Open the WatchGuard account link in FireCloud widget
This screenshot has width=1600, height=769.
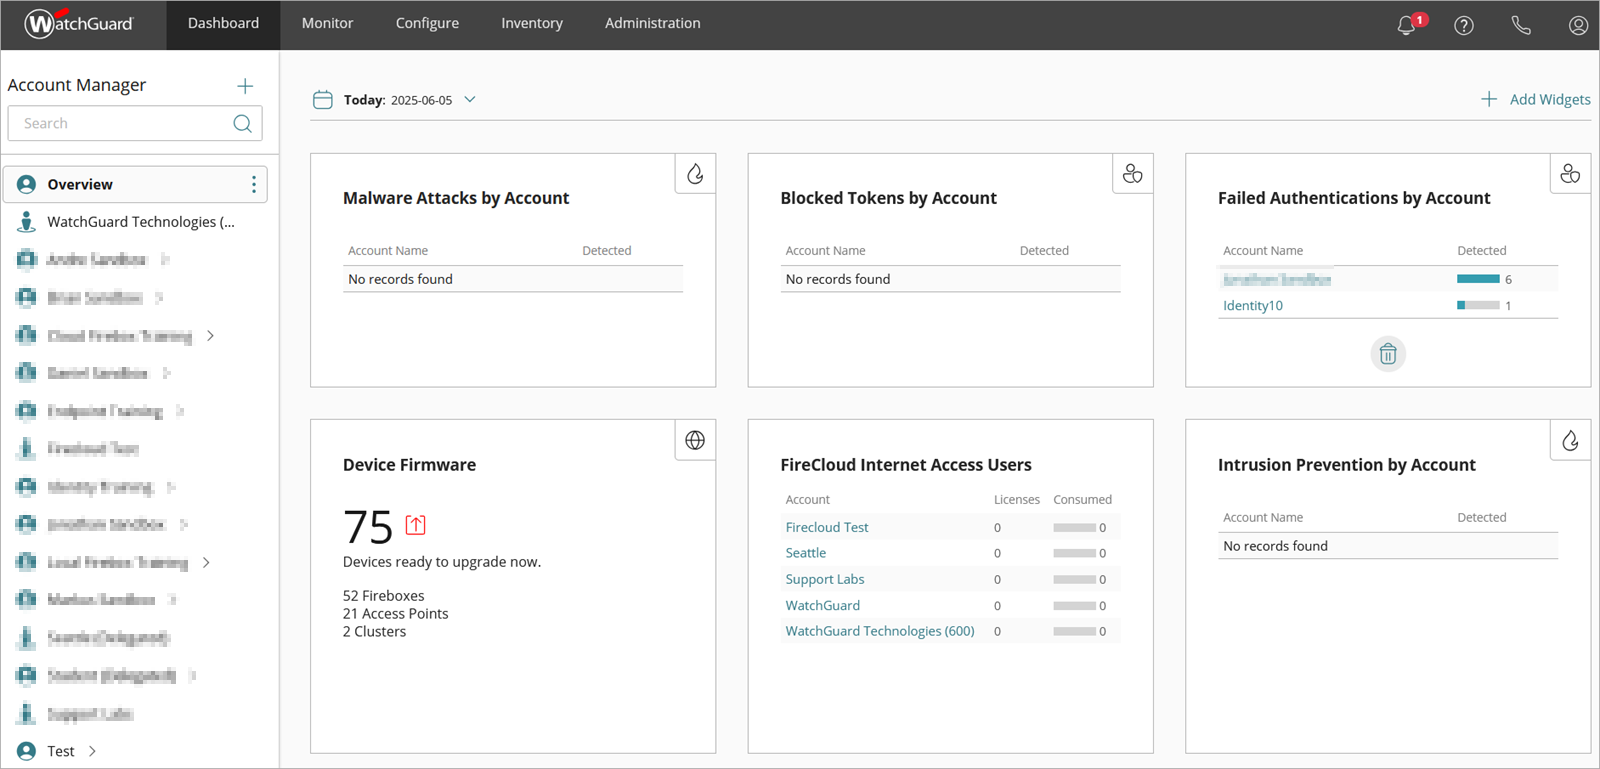[x=823, y=605]
